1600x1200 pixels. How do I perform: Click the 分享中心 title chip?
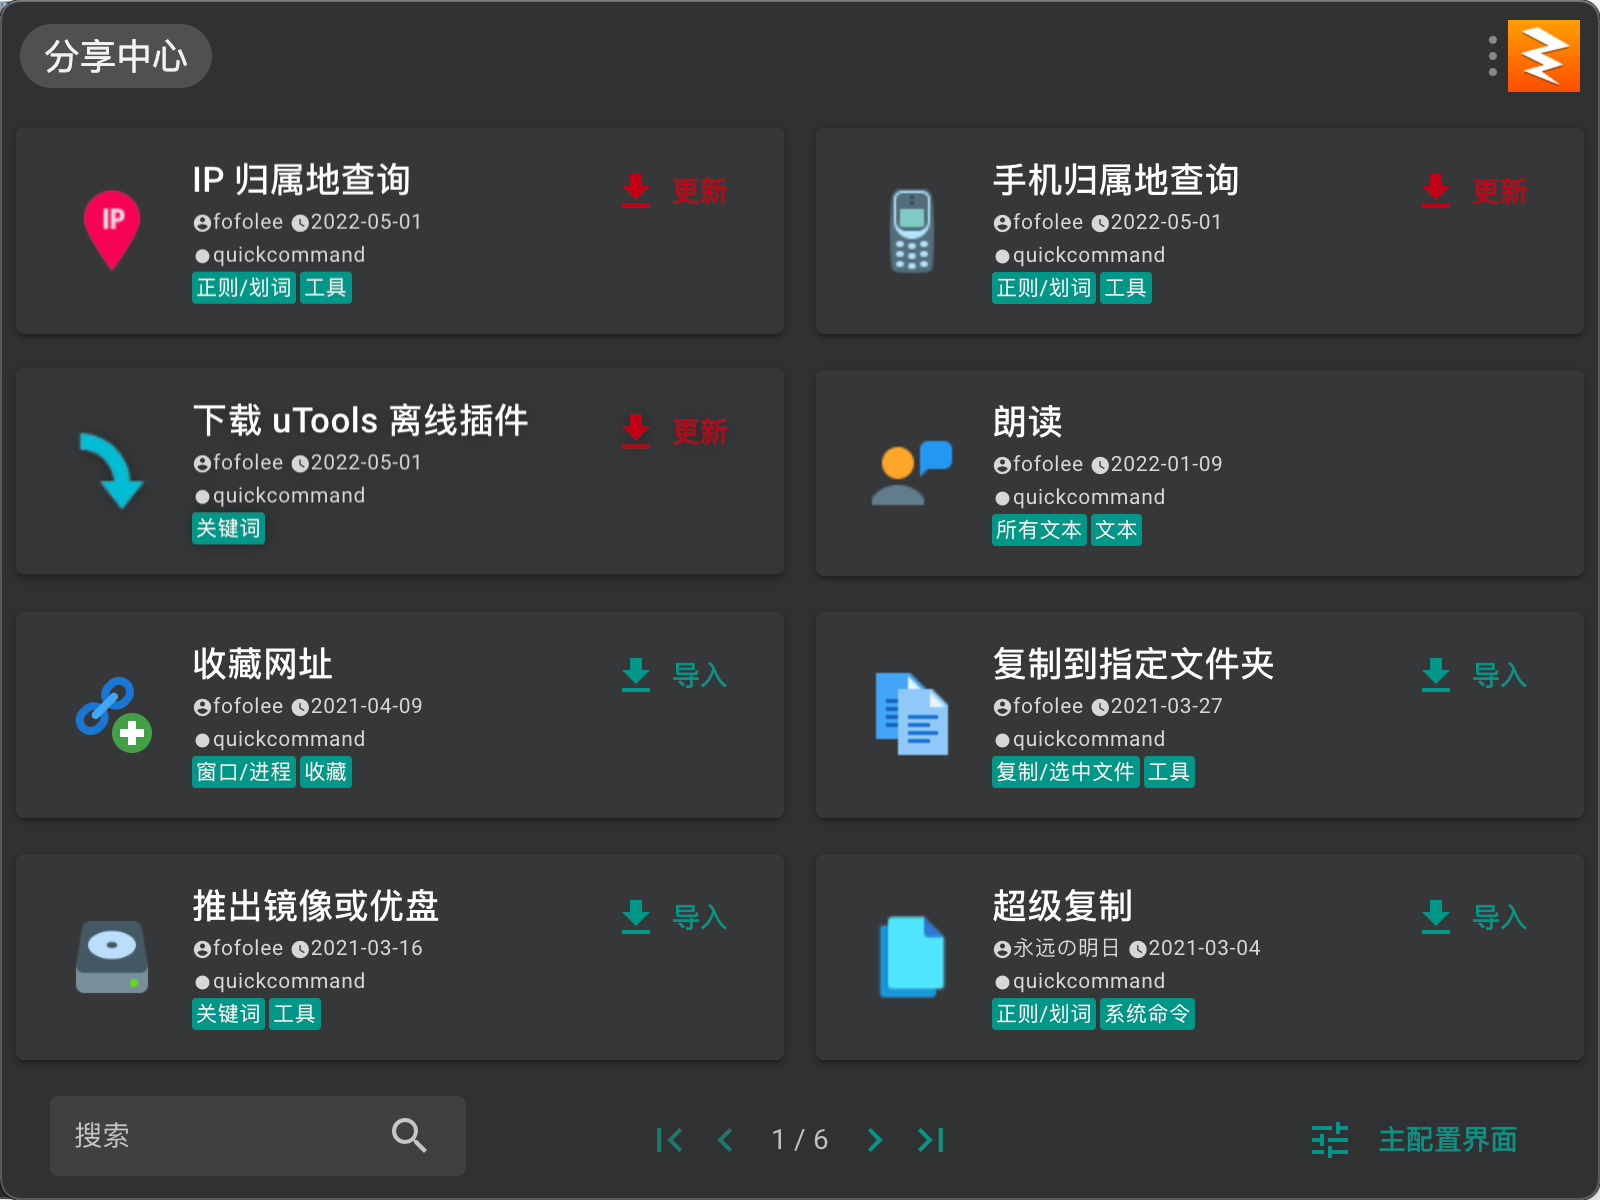116,56
